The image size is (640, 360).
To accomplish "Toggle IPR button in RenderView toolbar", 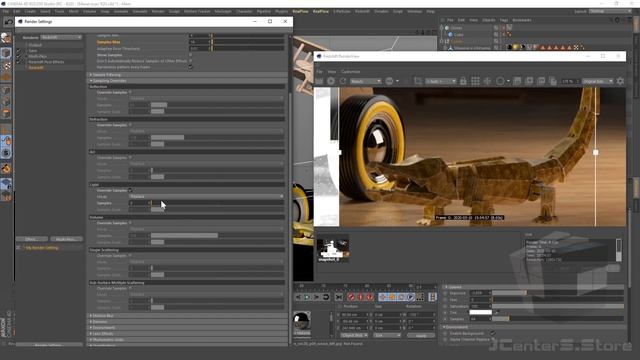I will pos(331,81).
